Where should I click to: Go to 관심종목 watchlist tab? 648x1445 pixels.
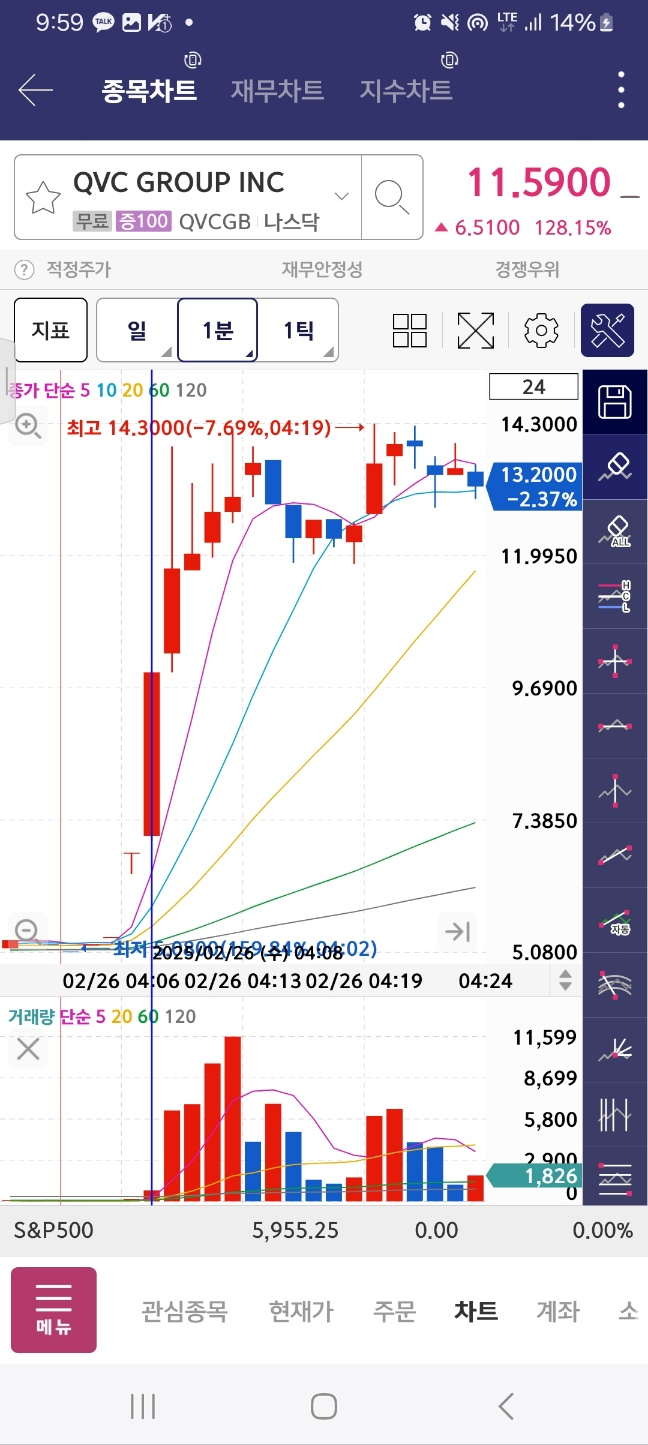184,1310
